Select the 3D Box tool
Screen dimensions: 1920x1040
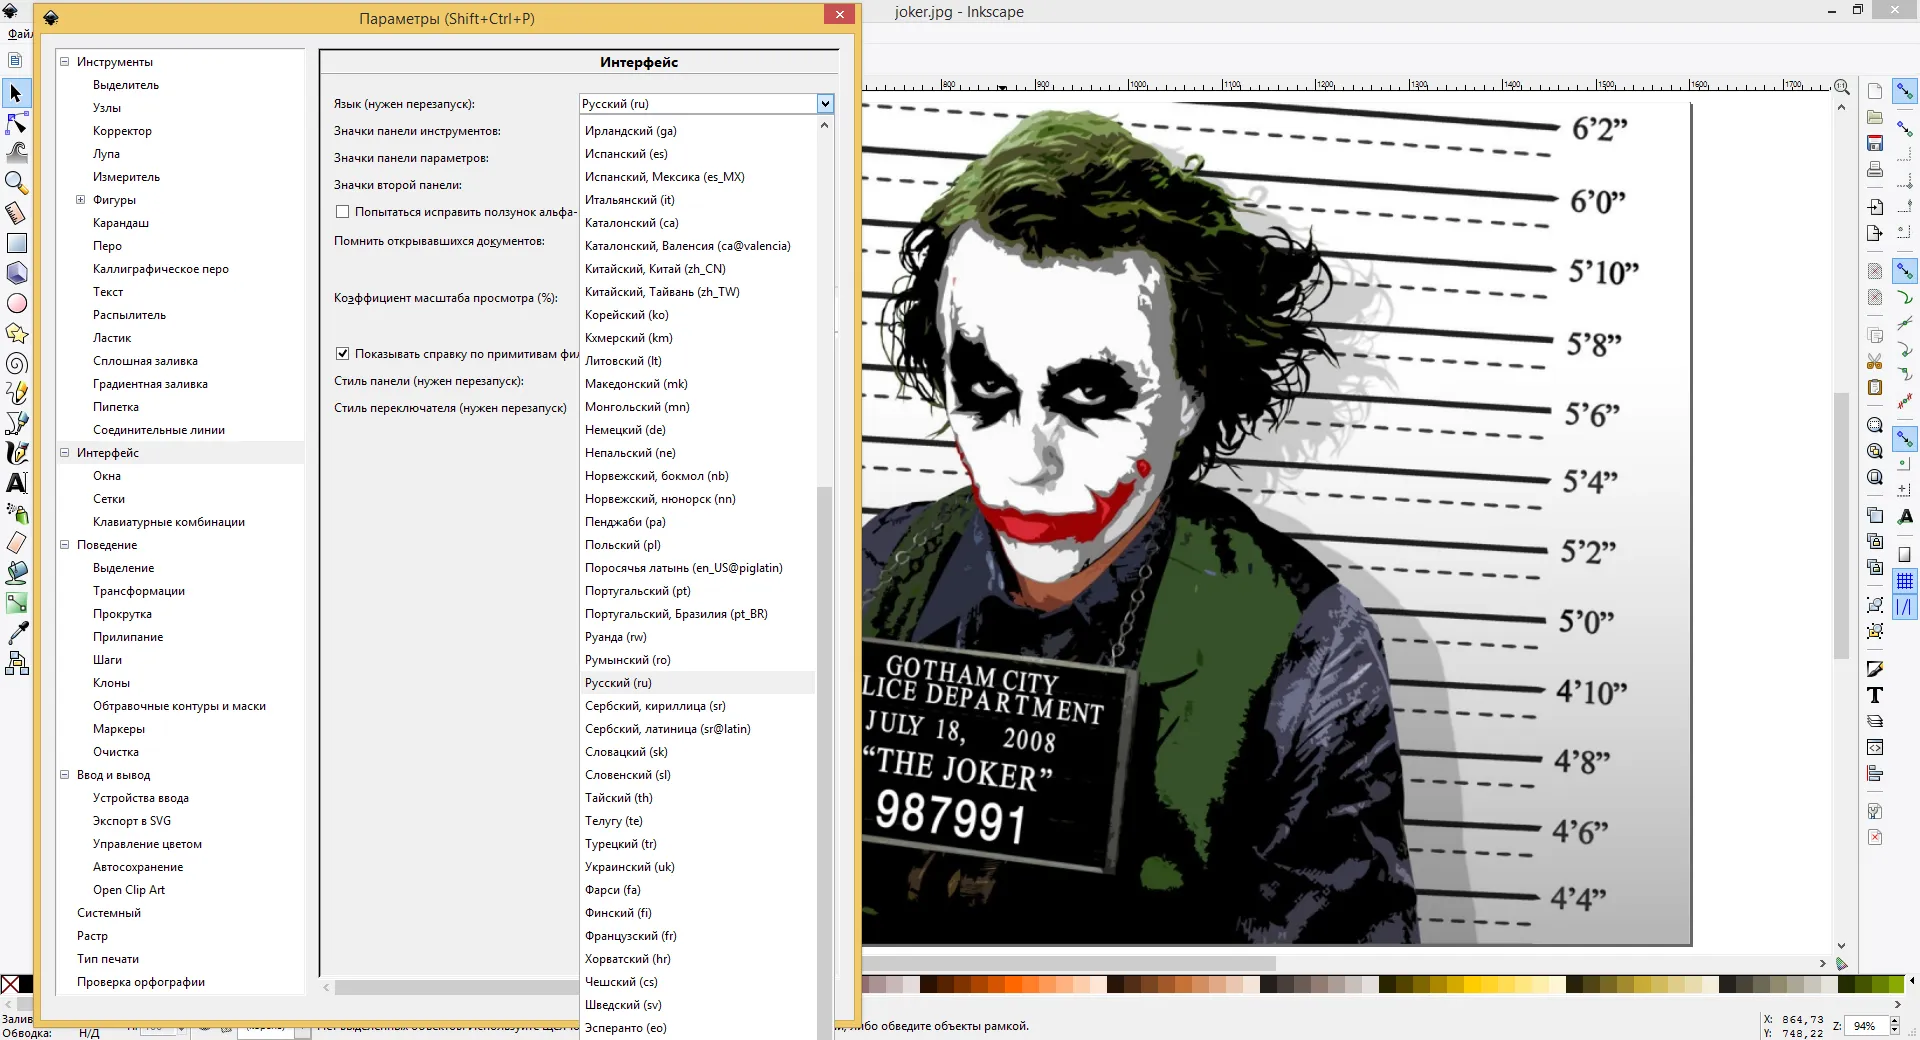[x=16, y=273]
